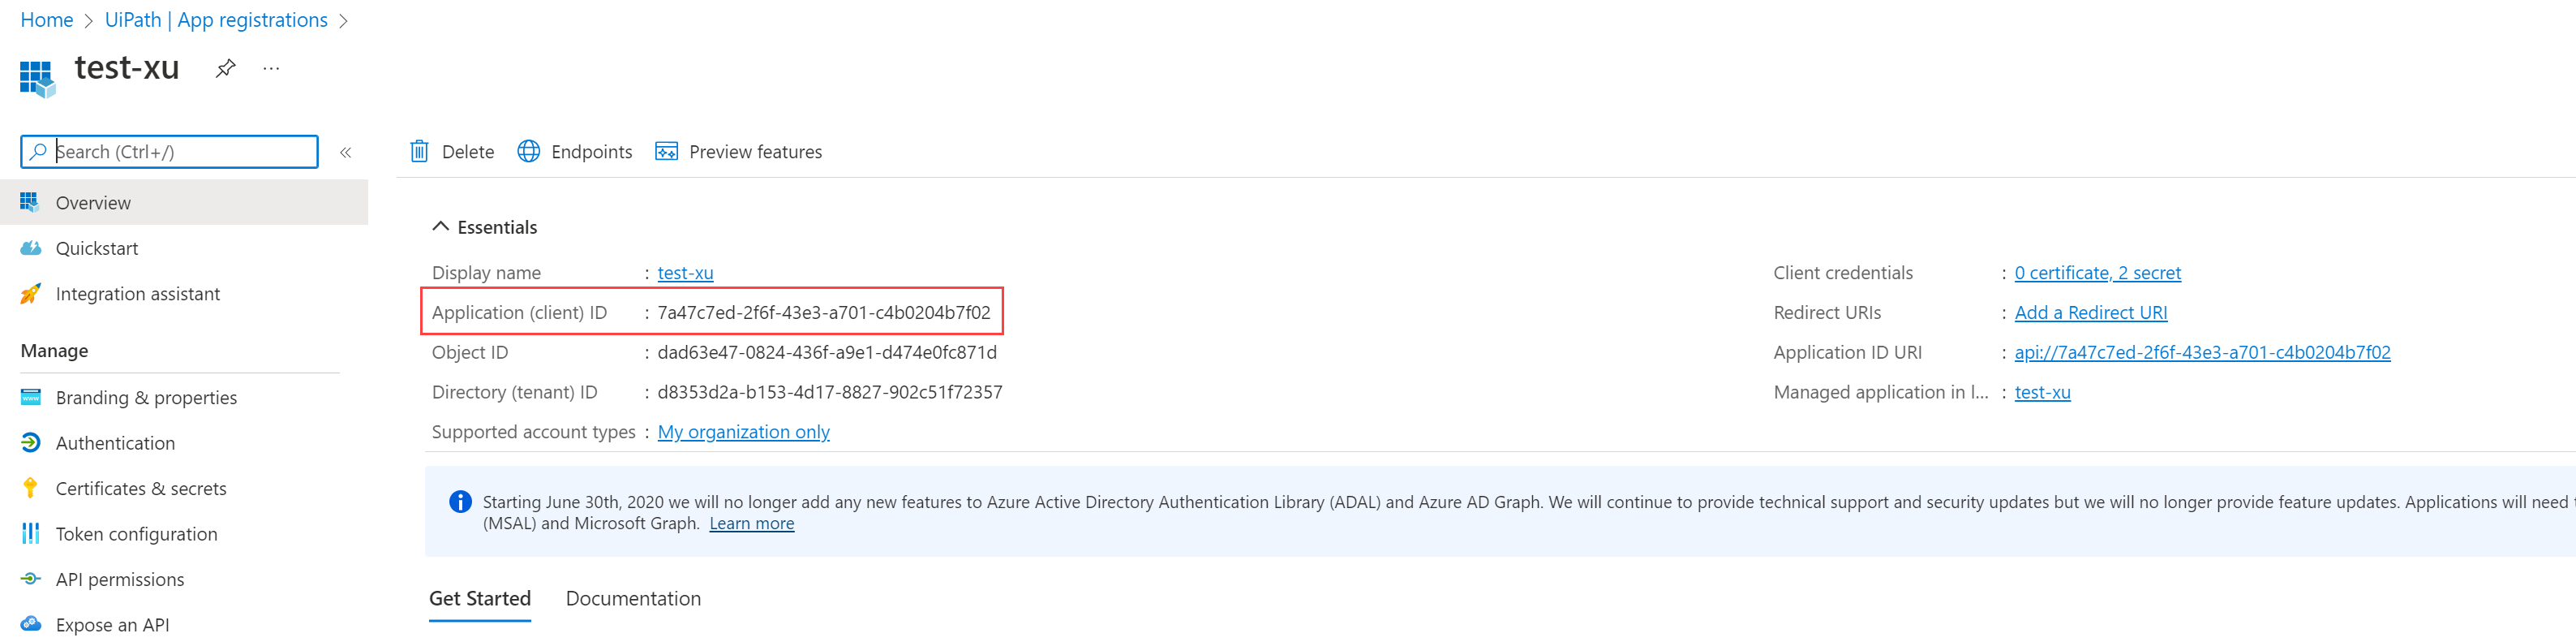Screen dimensions: 2576x642
Task: Click the Preview features icon
Action: [x=667, y=151]
